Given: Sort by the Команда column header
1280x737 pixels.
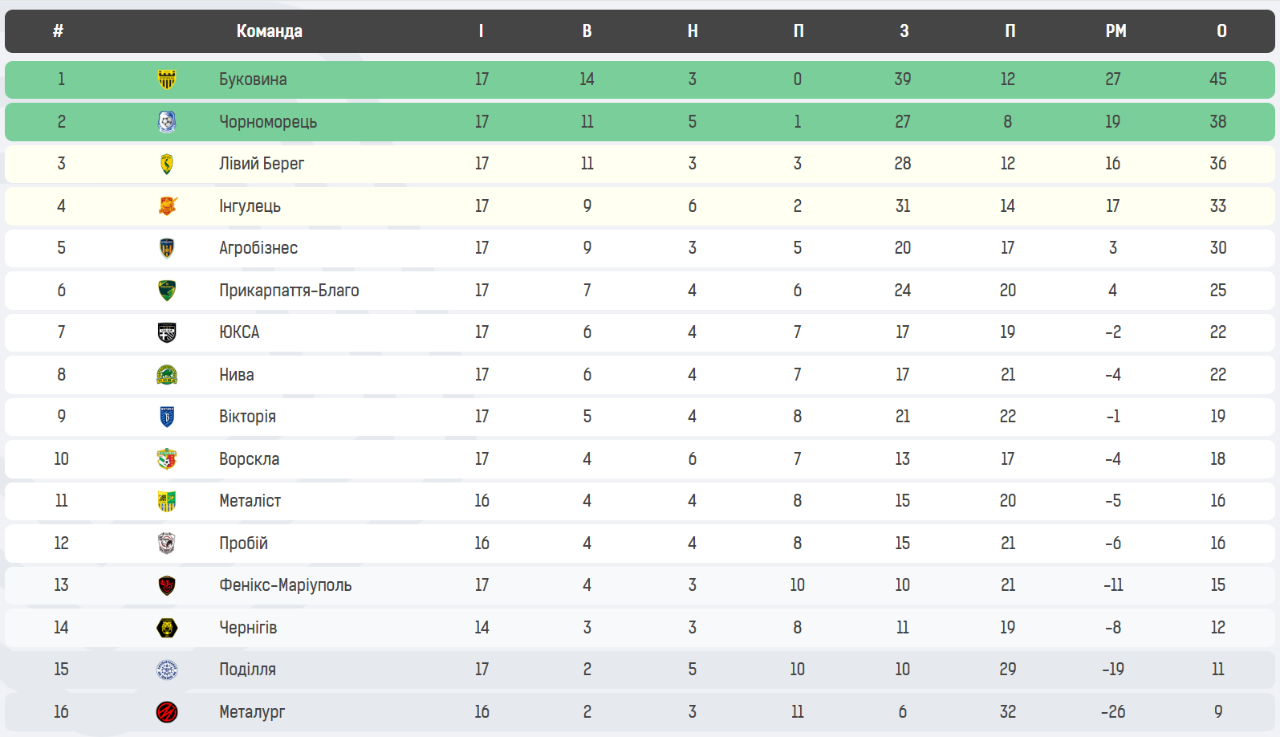Looking at the screenshot, I should [269, 31].
